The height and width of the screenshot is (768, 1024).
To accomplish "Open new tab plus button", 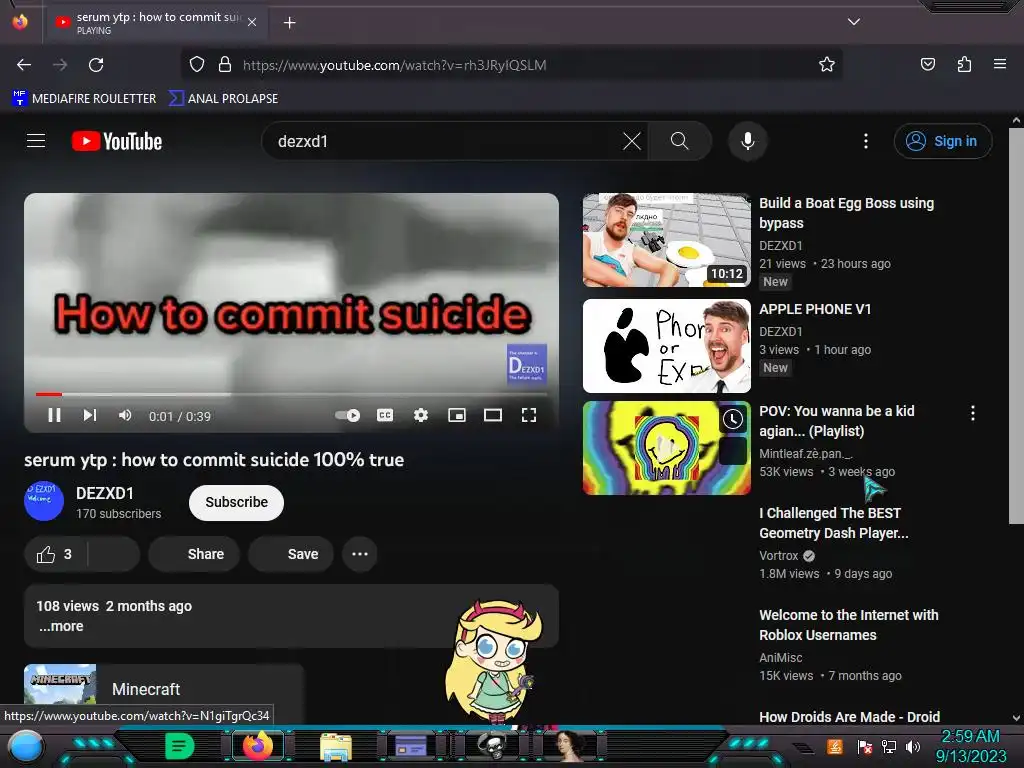I will (290, 23).
